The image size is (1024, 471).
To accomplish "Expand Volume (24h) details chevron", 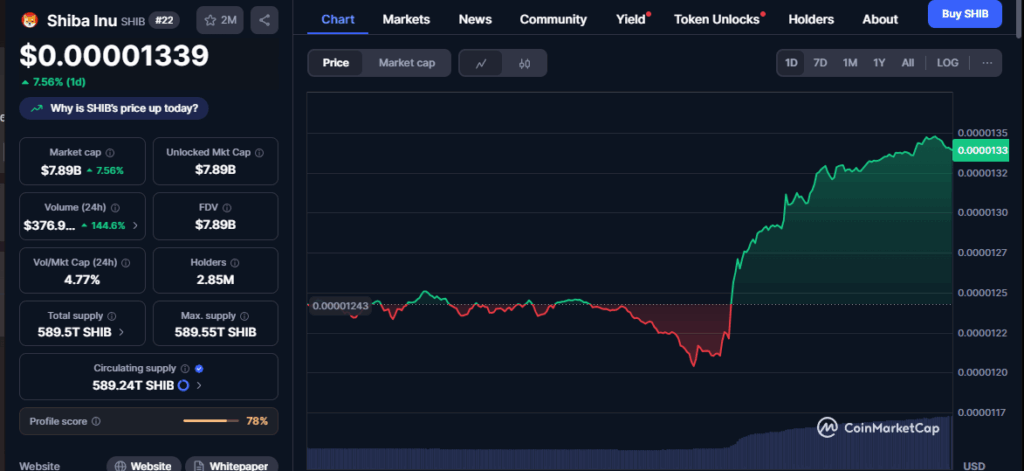I will point(135,225).
